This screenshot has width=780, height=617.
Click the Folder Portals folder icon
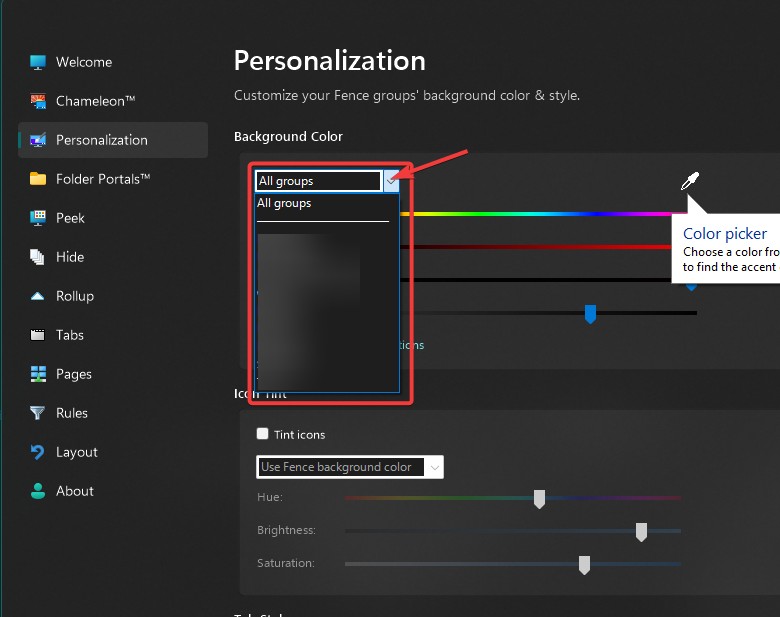point(38,179)
